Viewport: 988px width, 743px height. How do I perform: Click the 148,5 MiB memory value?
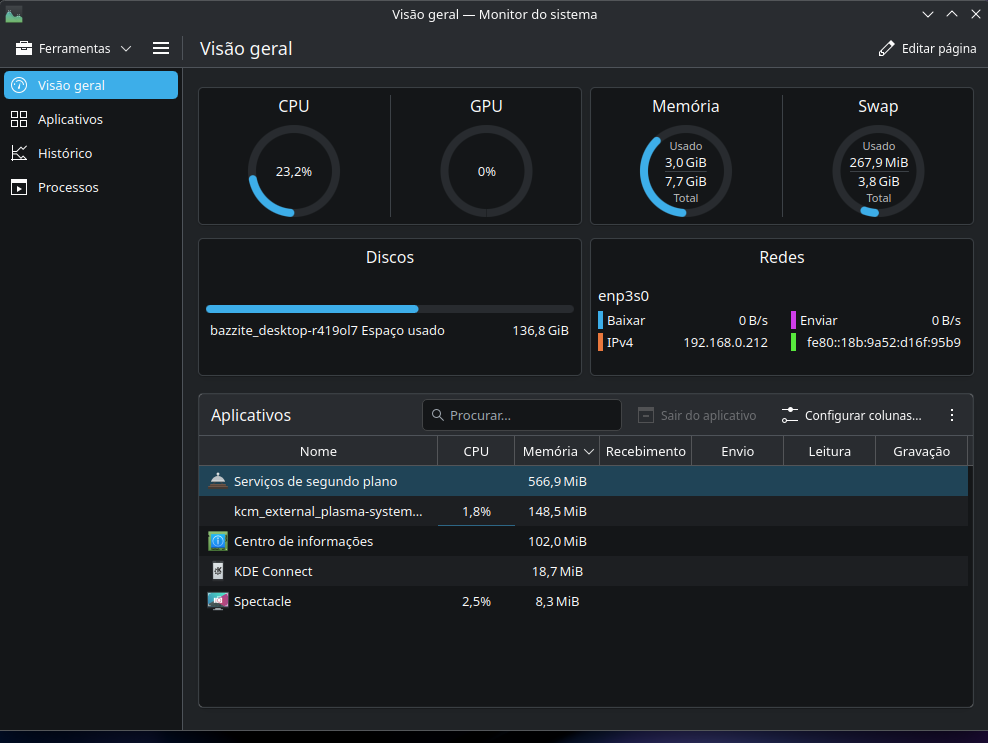557,512
